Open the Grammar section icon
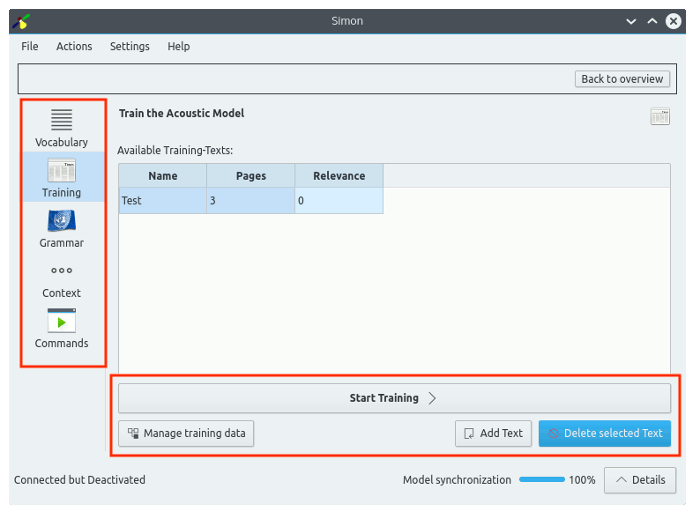700x519 pixels. pos(62,228)
